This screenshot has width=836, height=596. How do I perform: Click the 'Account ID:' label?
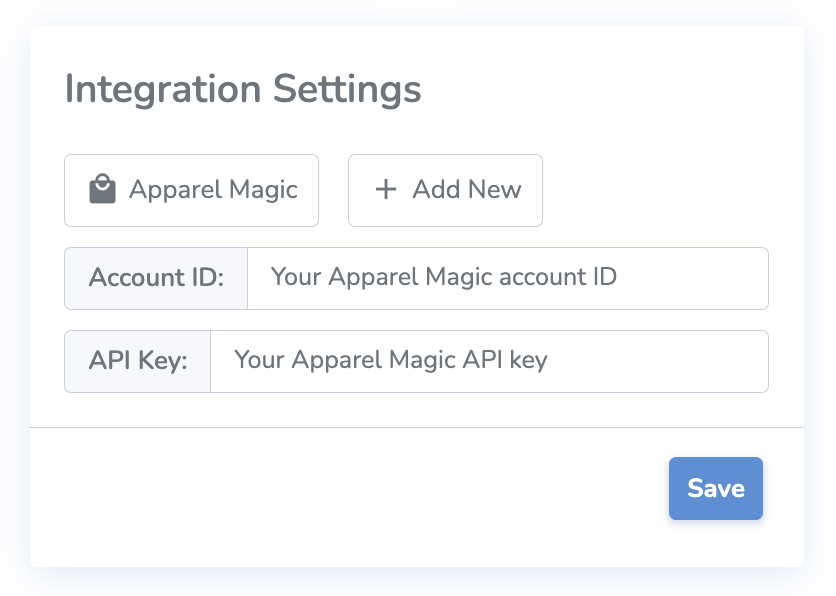(156, 278)
